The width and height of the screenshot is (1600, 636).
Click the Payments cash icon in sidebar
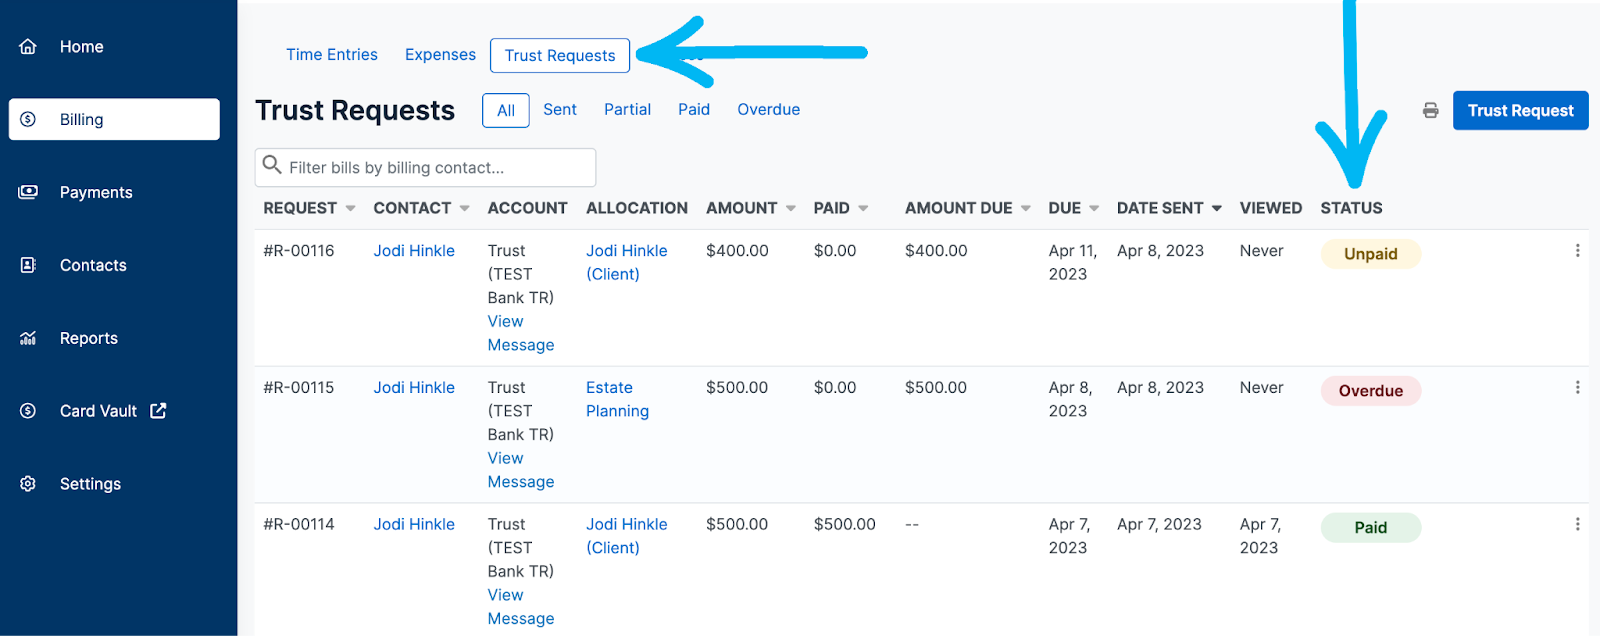pos(28,192)
